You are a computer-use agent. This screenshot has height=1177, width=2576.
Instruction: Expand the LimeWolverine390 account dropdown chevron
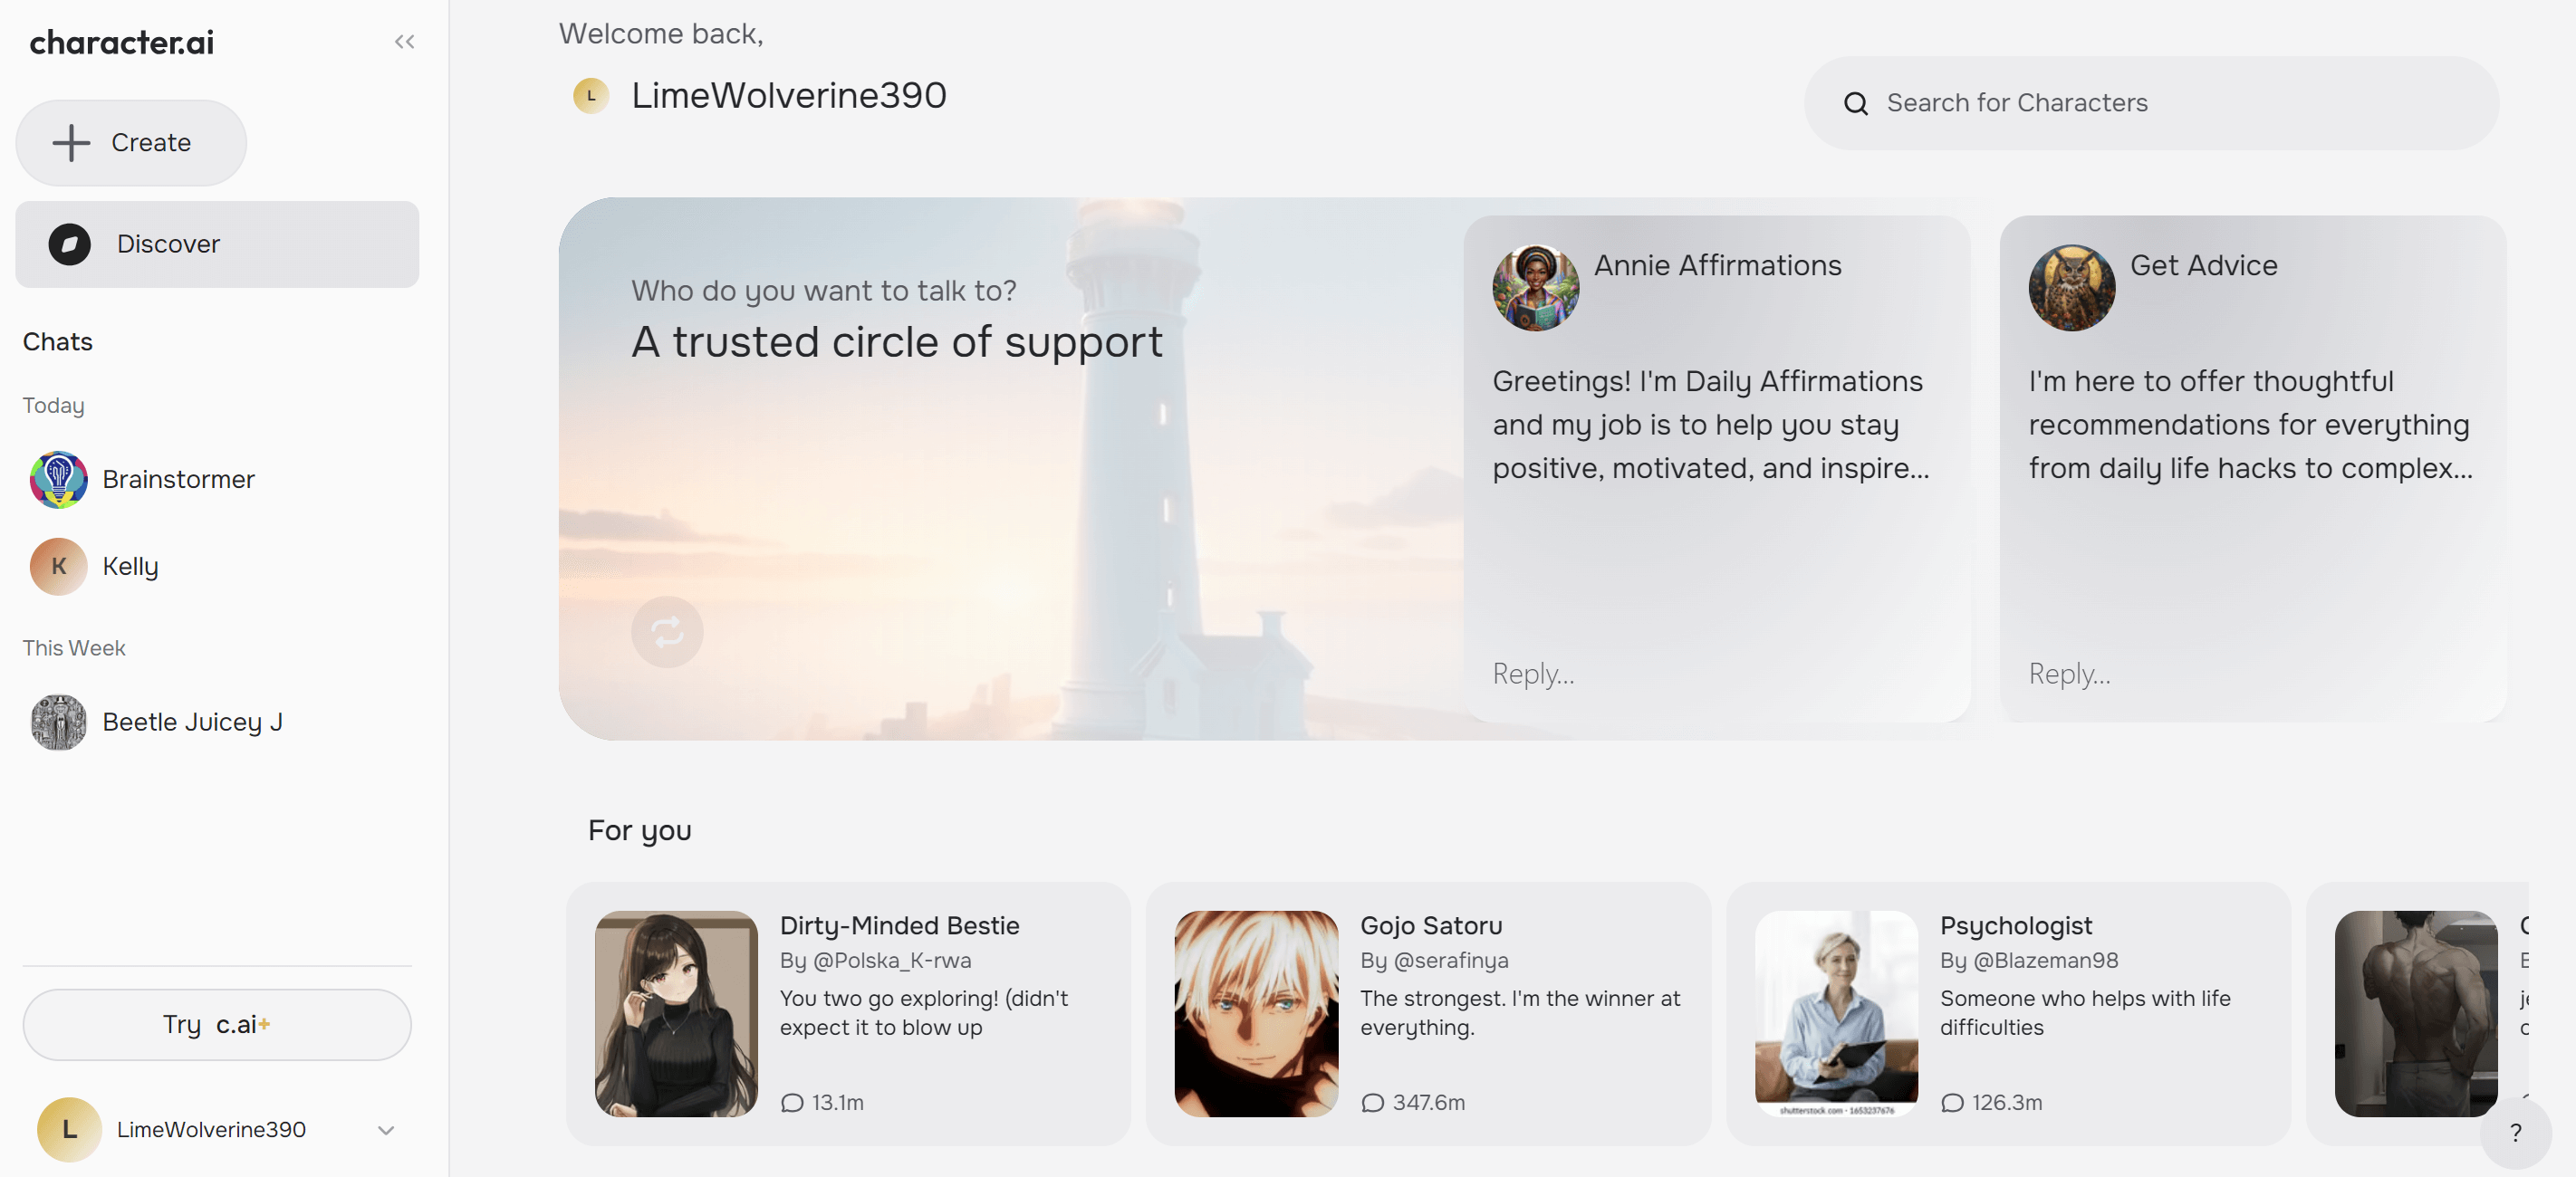coord(386,1130)
